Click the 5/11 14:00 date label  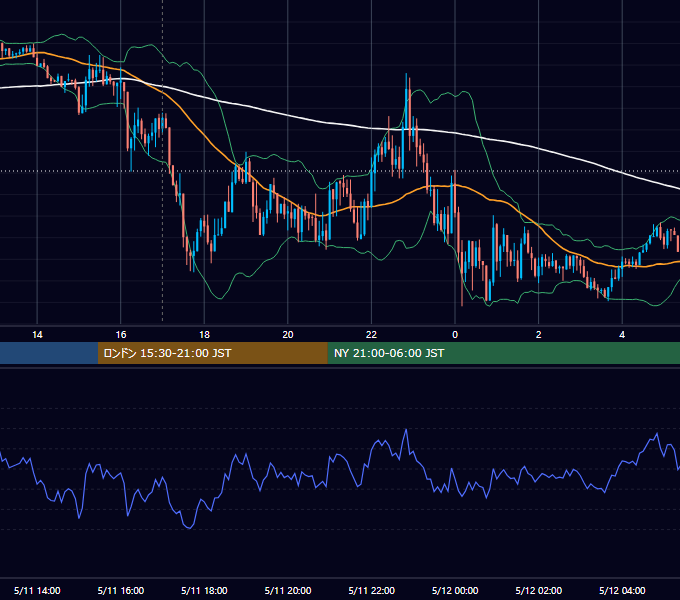[37, 590]
